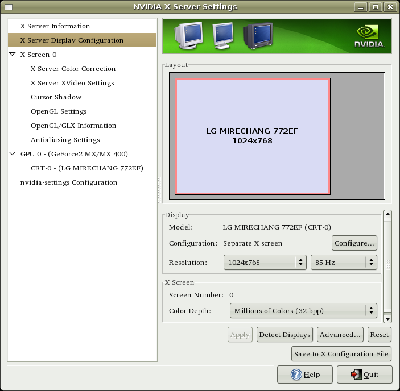Select LG MIRECHANG 772EF display in layout
Screen dimensions: 400x391
click(x=253, y=136)
